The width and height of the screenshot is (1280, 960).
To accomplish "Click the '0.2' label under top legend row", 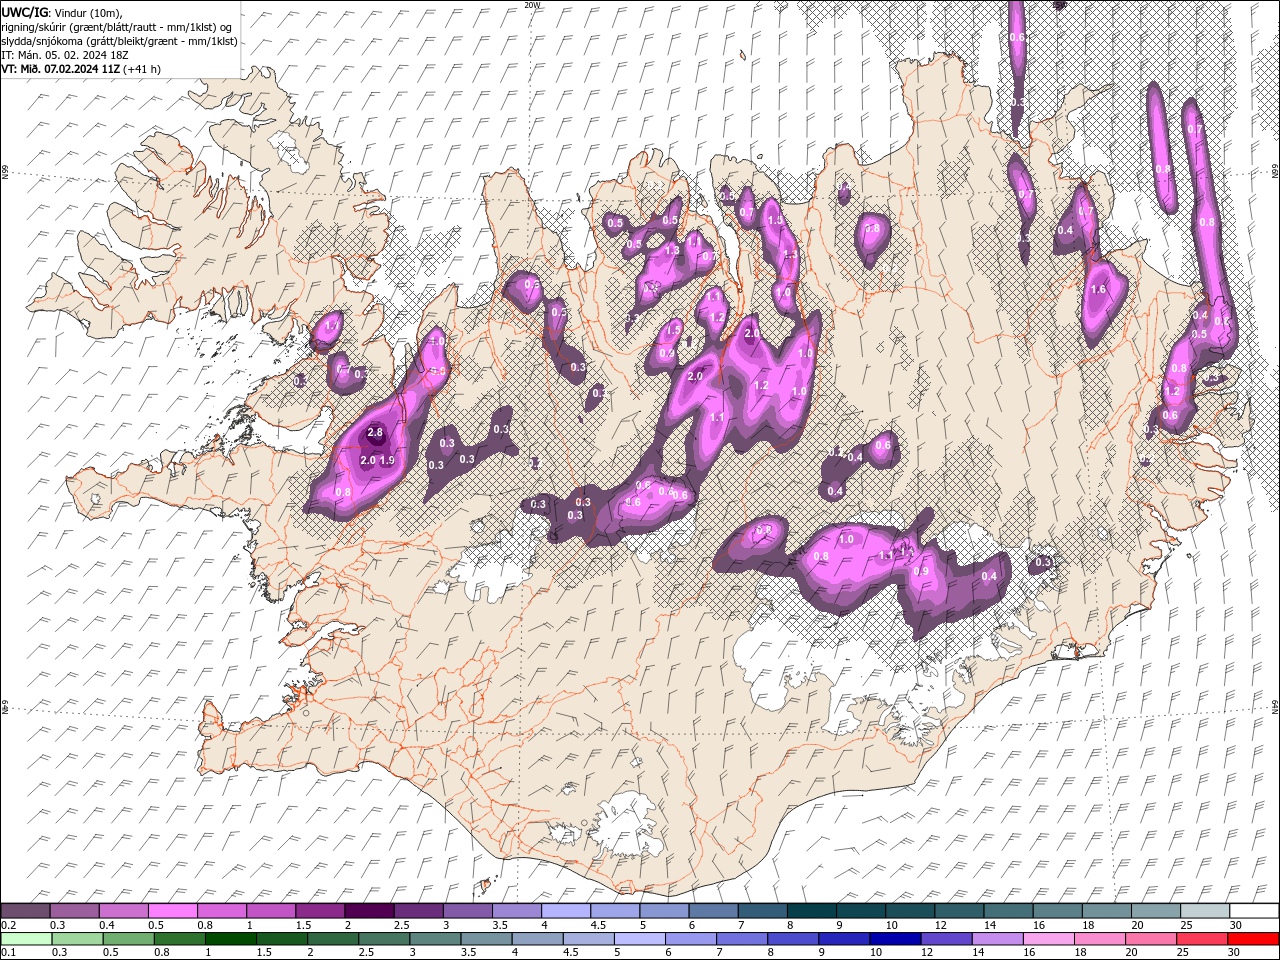I will (x=7, y=925).
